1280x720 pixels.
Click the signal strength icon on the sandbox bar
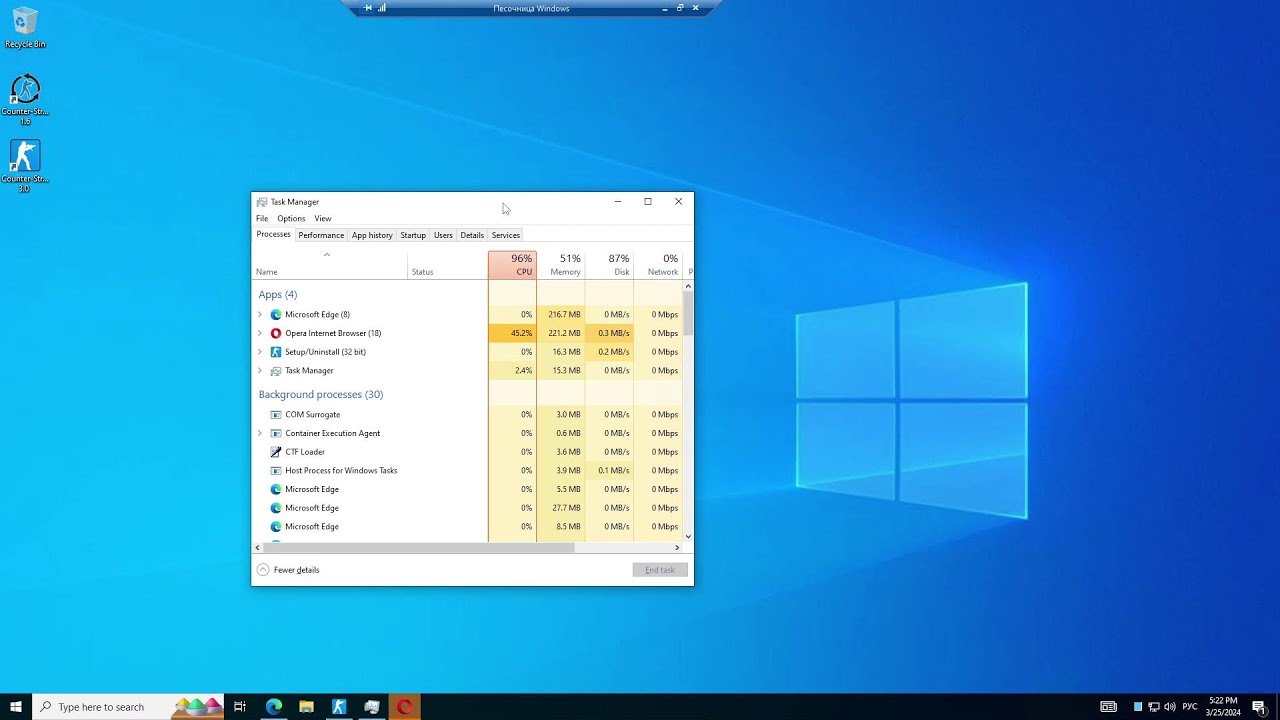[382, 8]
